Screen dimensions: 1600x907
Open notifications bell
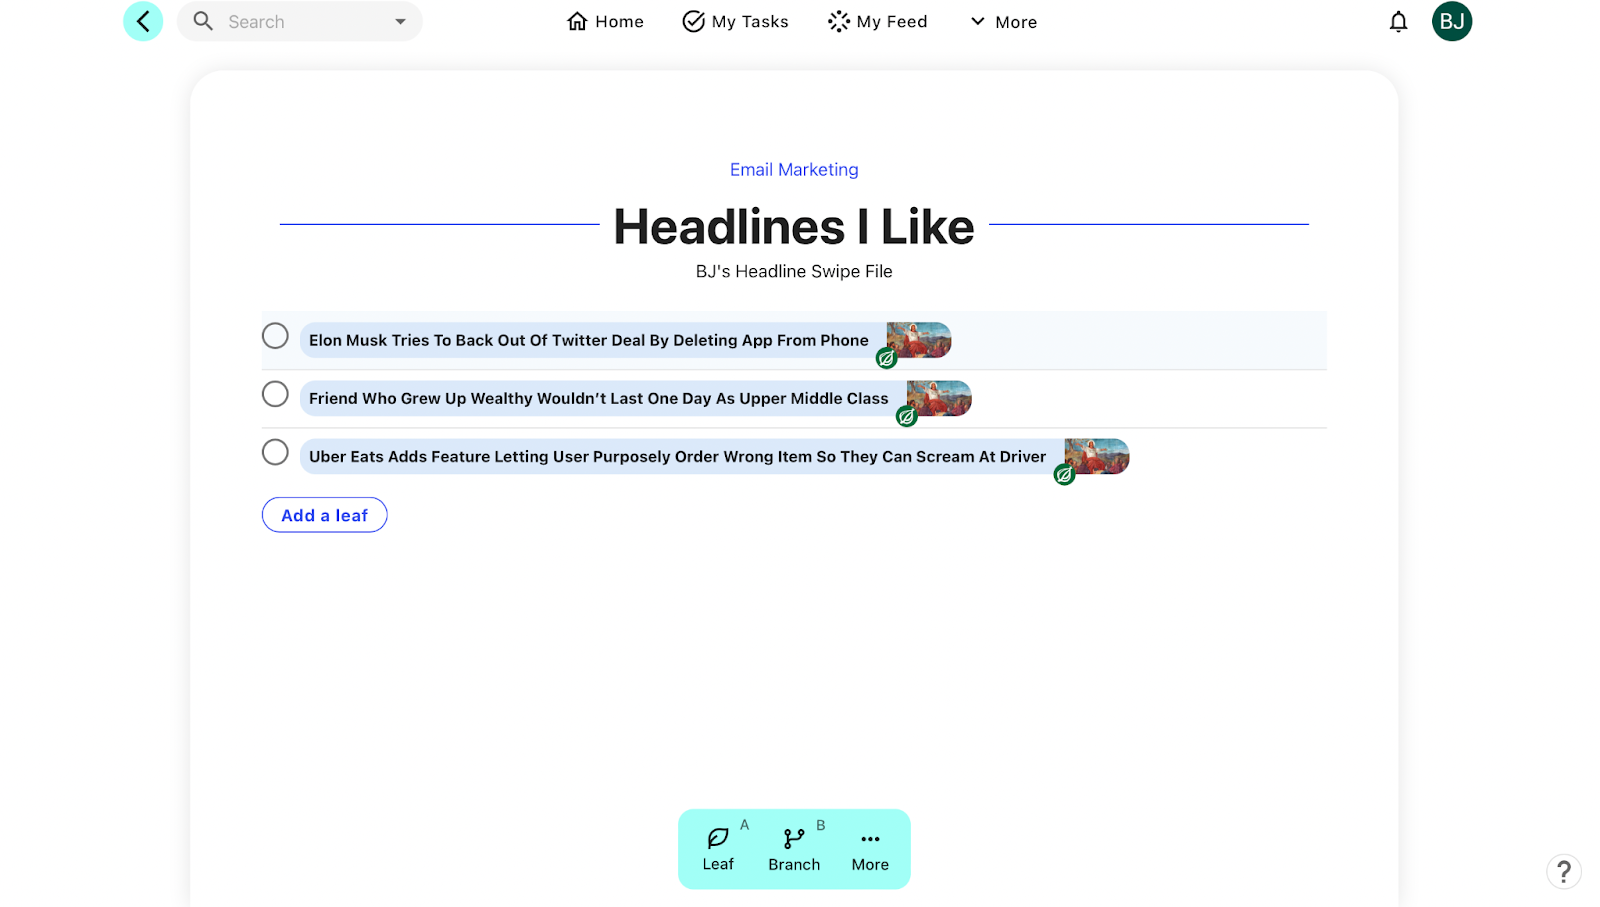tap(1398, 22)
